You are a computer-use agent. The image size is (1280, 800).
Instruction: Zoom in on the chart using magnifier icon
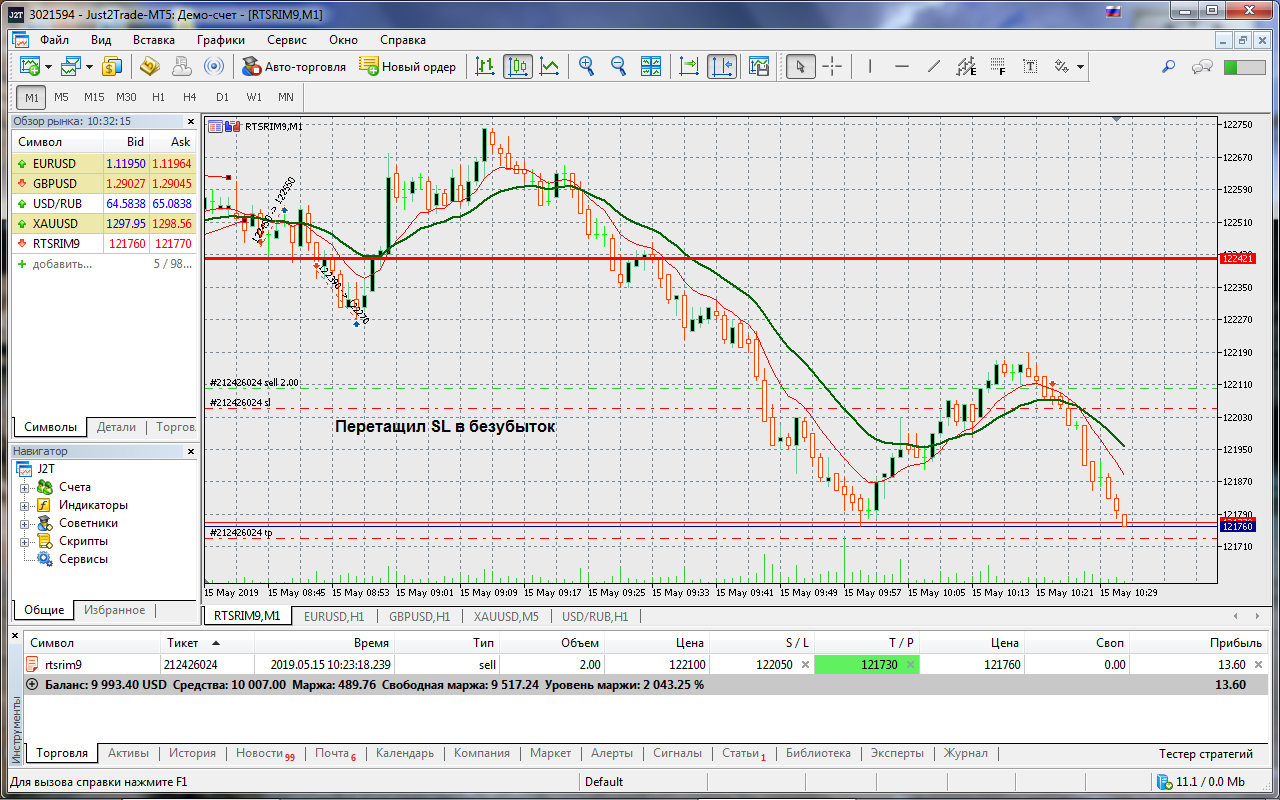586,67
